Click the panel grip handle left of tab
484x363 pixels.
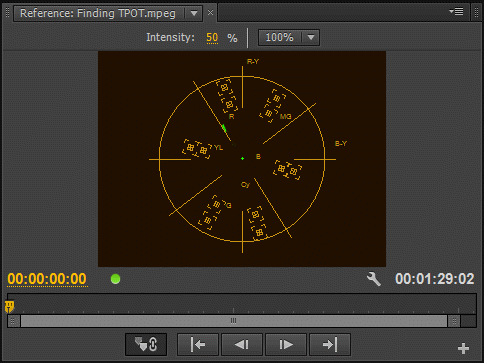7,13
